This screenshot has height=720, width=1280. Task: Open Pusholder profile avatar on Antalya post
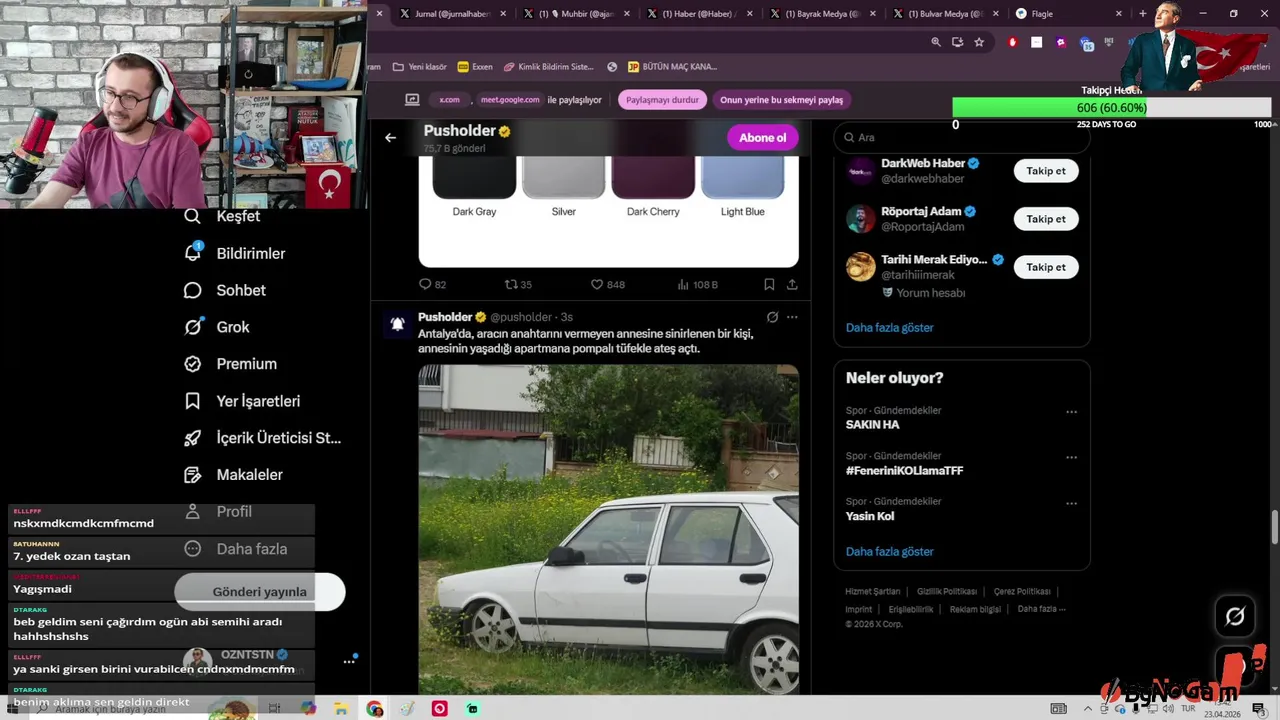pyautogui.click(x=397, y=324)
